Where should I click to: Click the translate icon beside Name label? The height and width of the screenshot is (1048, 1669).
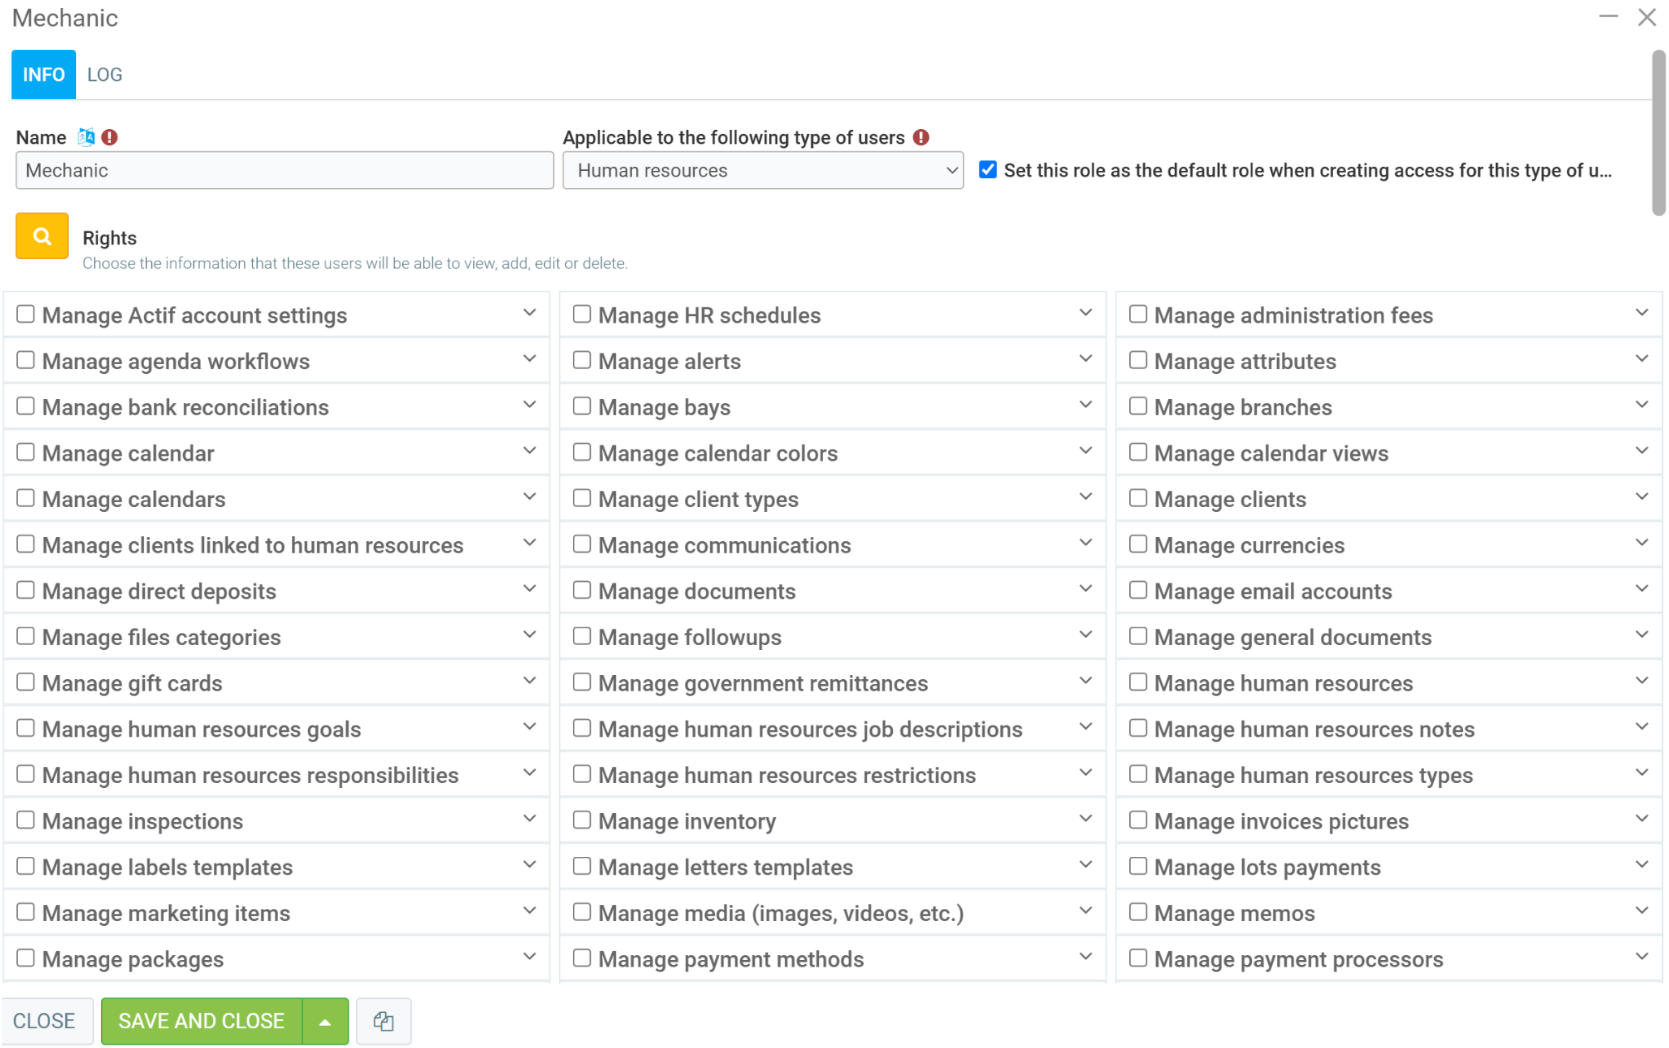pos(87,137)
